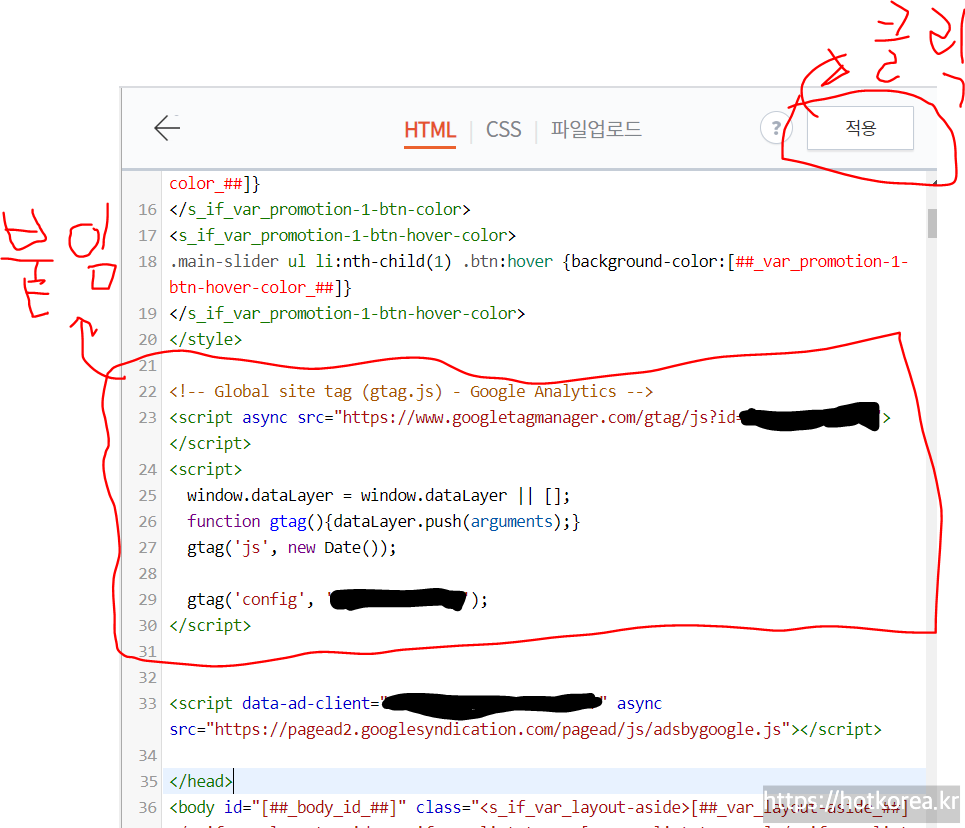Click the 적용 apply button

[x=860, y=128]
